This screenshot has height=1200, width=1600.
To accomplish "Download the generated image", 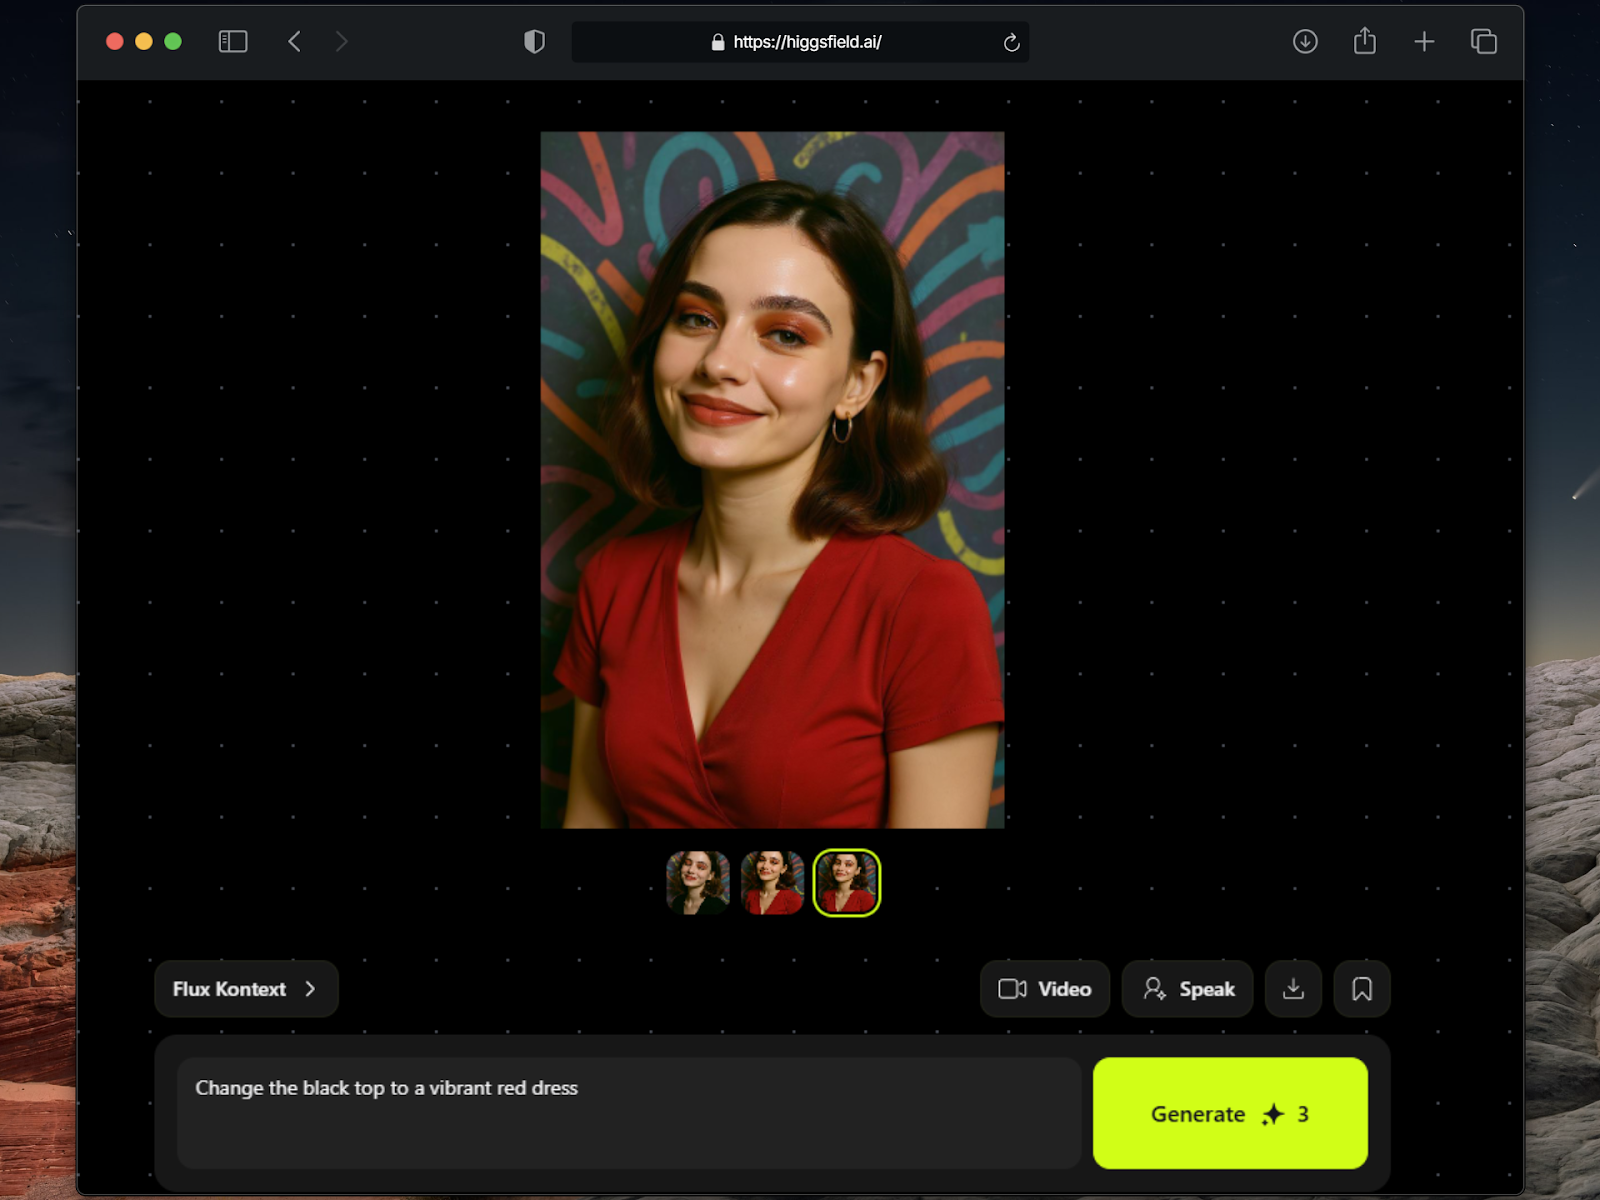I will 1293,989.
